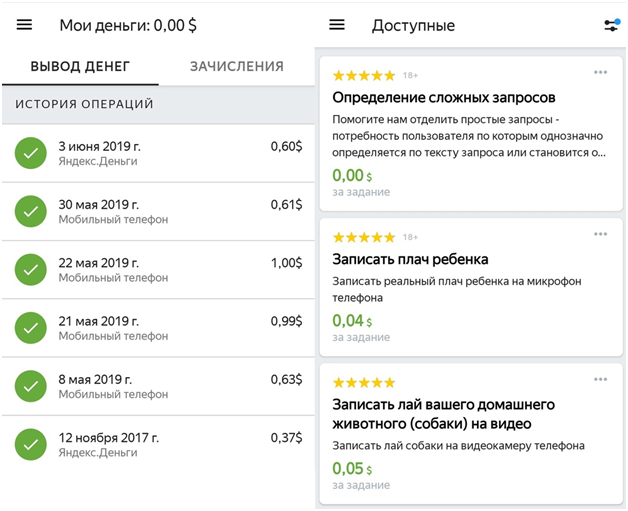Click green checkmark for 12 ноября 2017
This screenshot has height=511, width=628.
point(31,445)
